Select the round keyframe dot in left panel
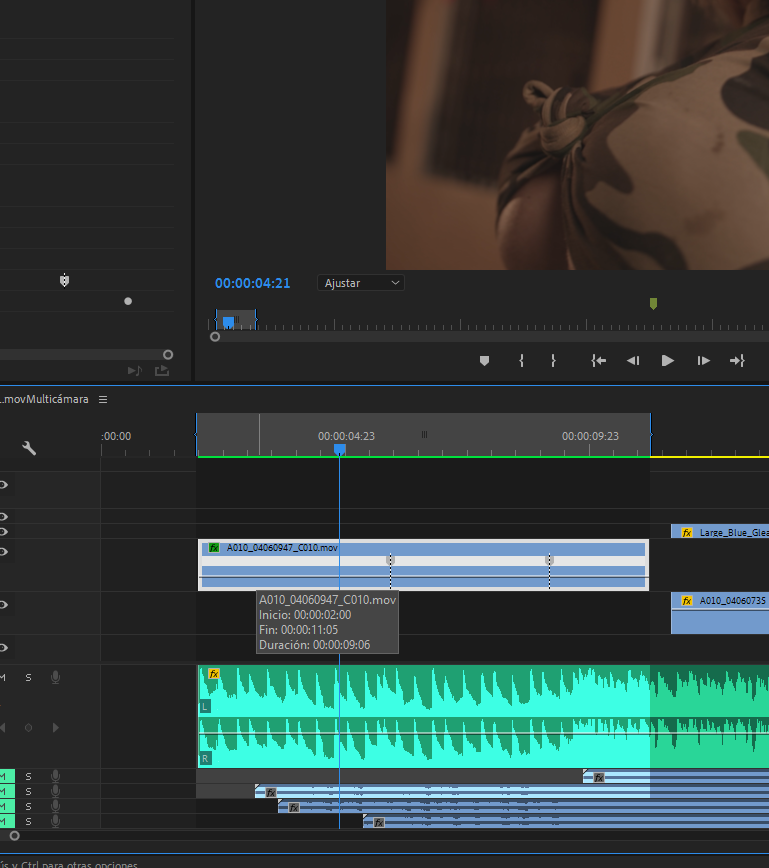Viewport: 769px width, 868px height. (128, 301)
